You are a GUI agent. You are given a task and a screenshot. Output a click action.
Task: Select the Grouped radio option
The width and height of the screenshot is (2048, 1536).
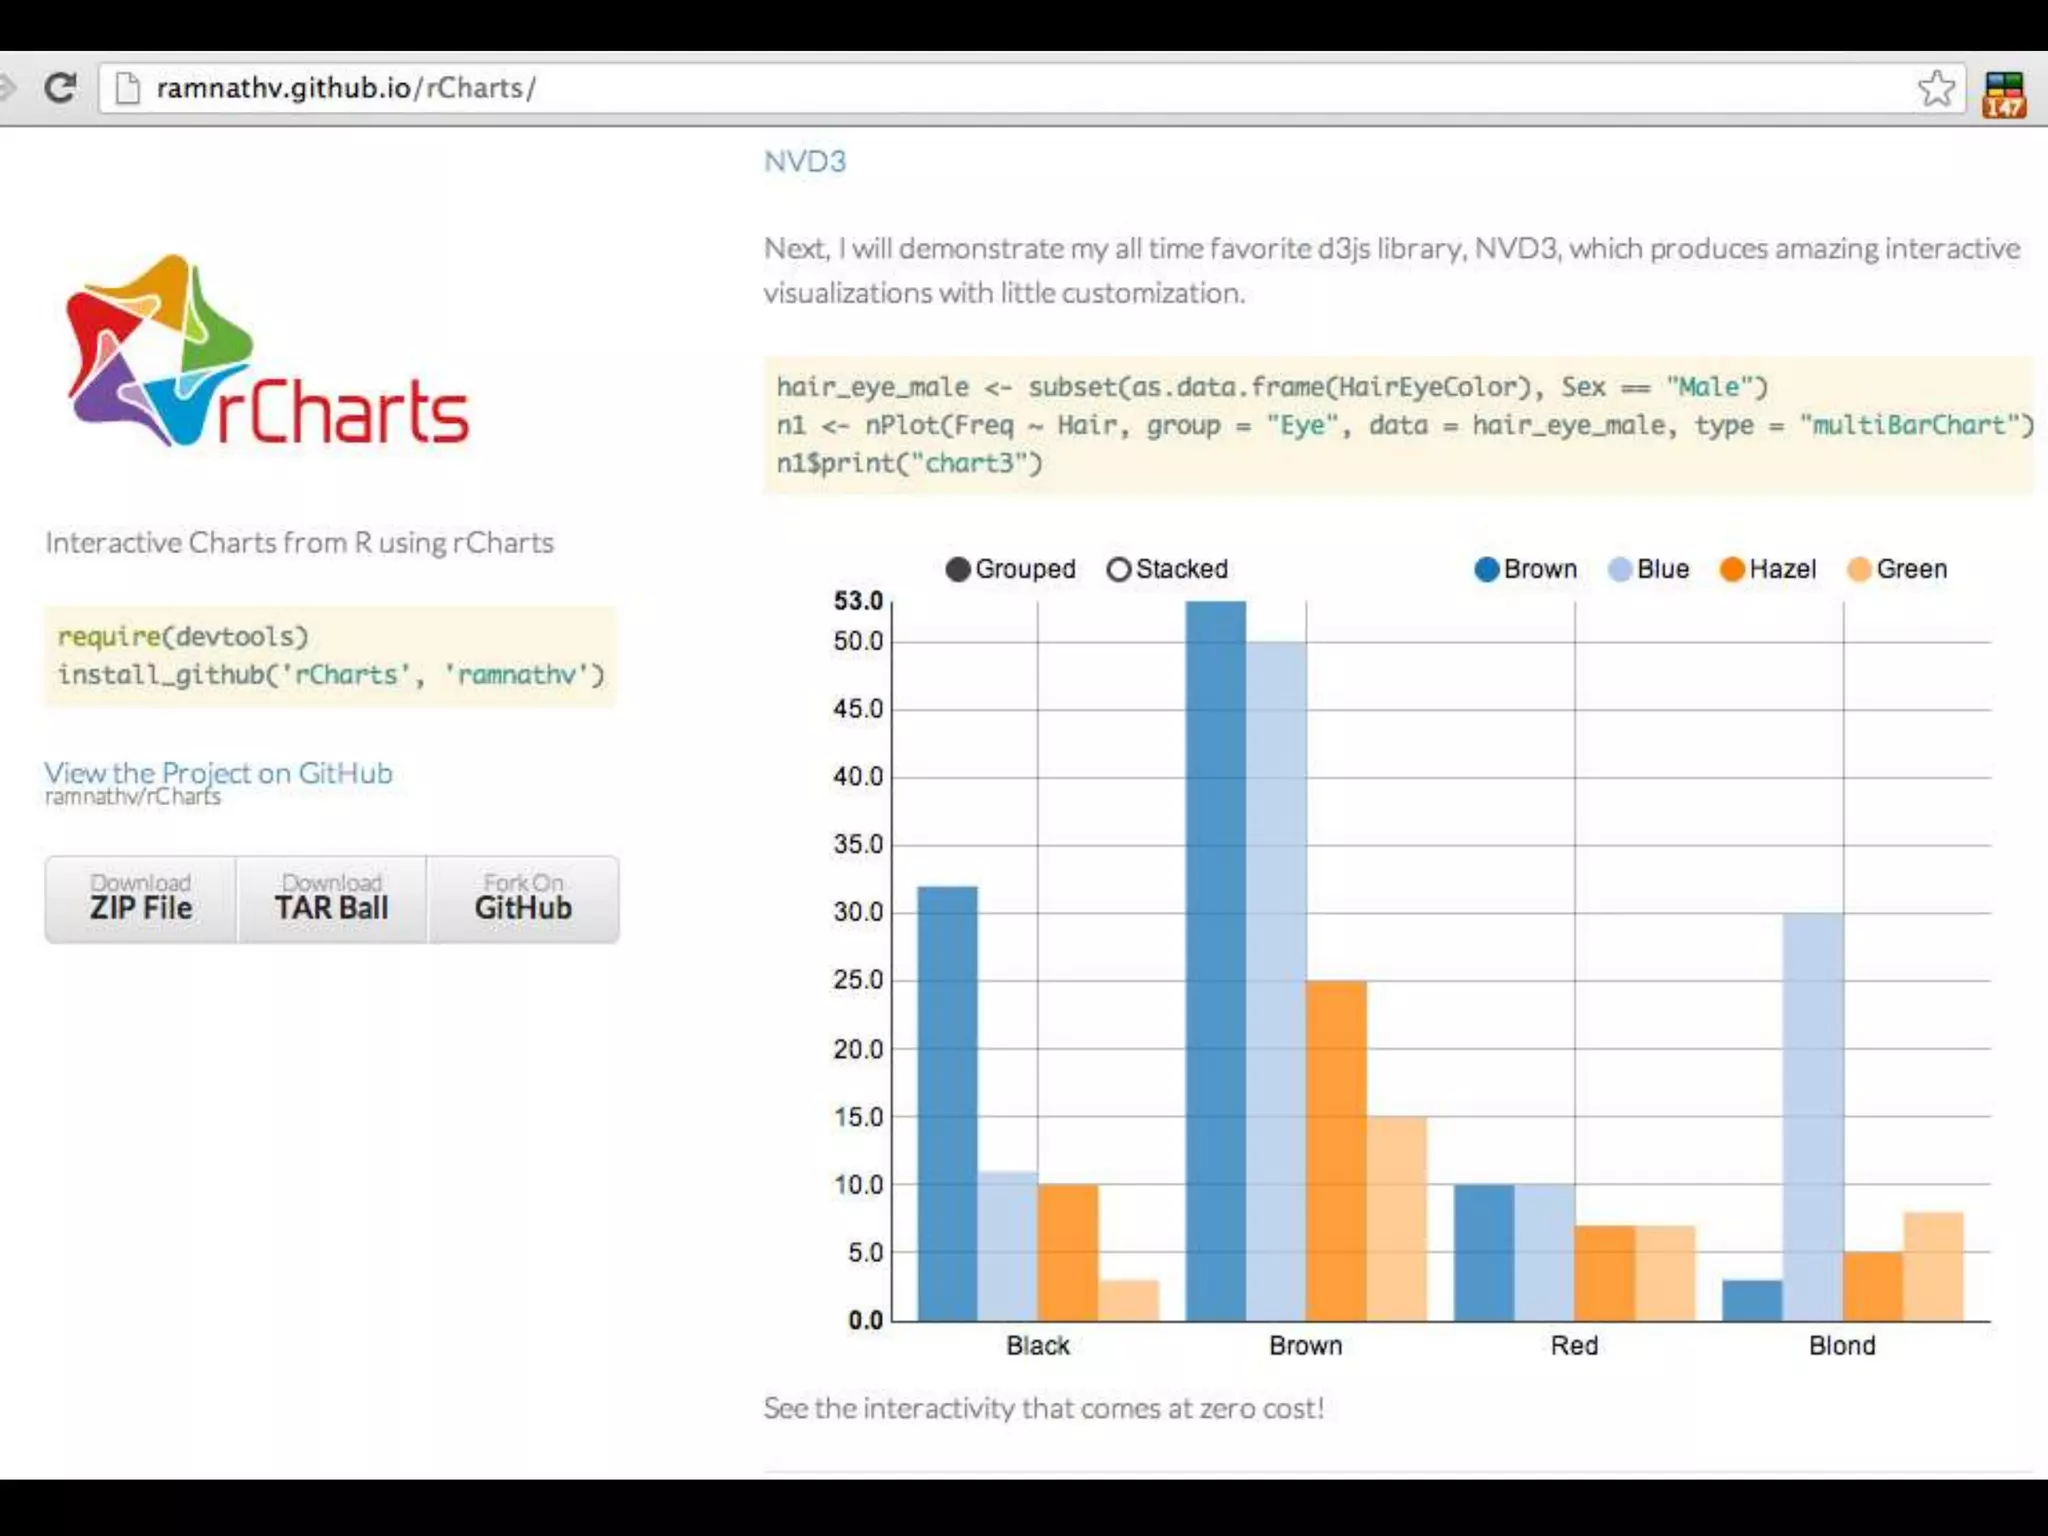click(958, 569)
